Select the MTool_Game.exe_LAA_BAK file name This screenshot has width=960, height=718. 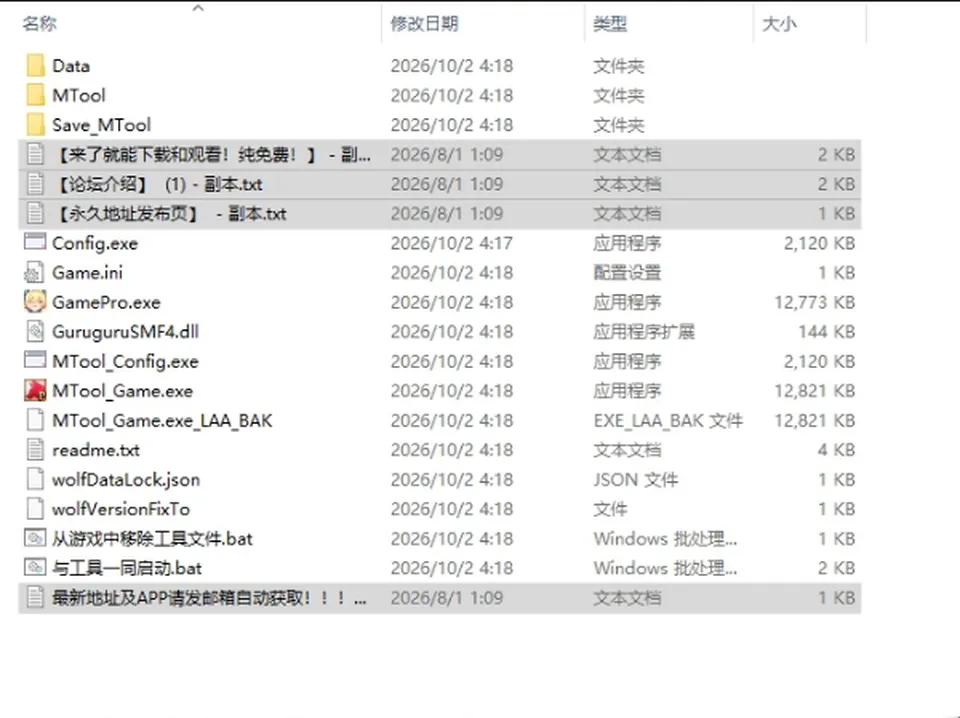click(162, 421)
